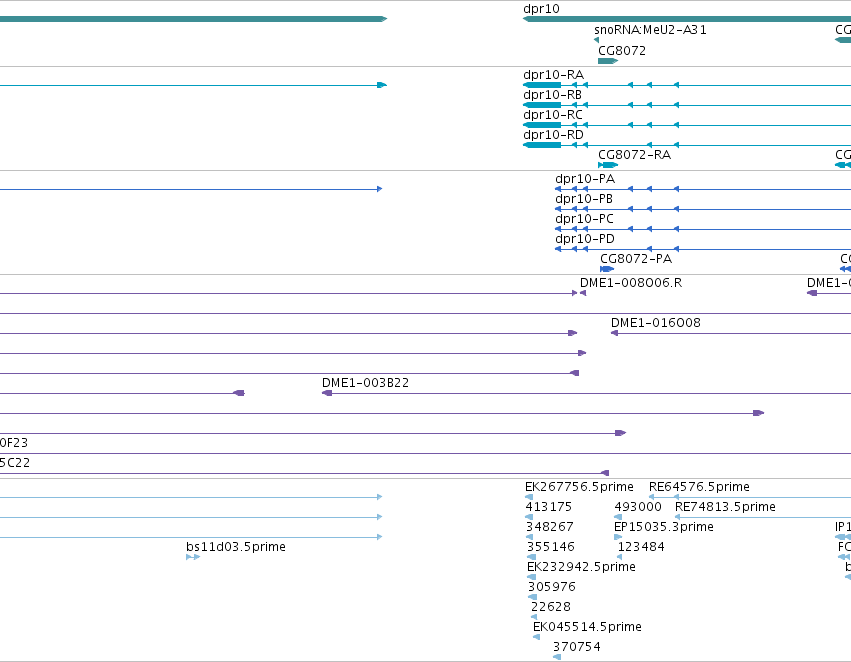Click the dpr10 gene label

click(x=541, y=9)
